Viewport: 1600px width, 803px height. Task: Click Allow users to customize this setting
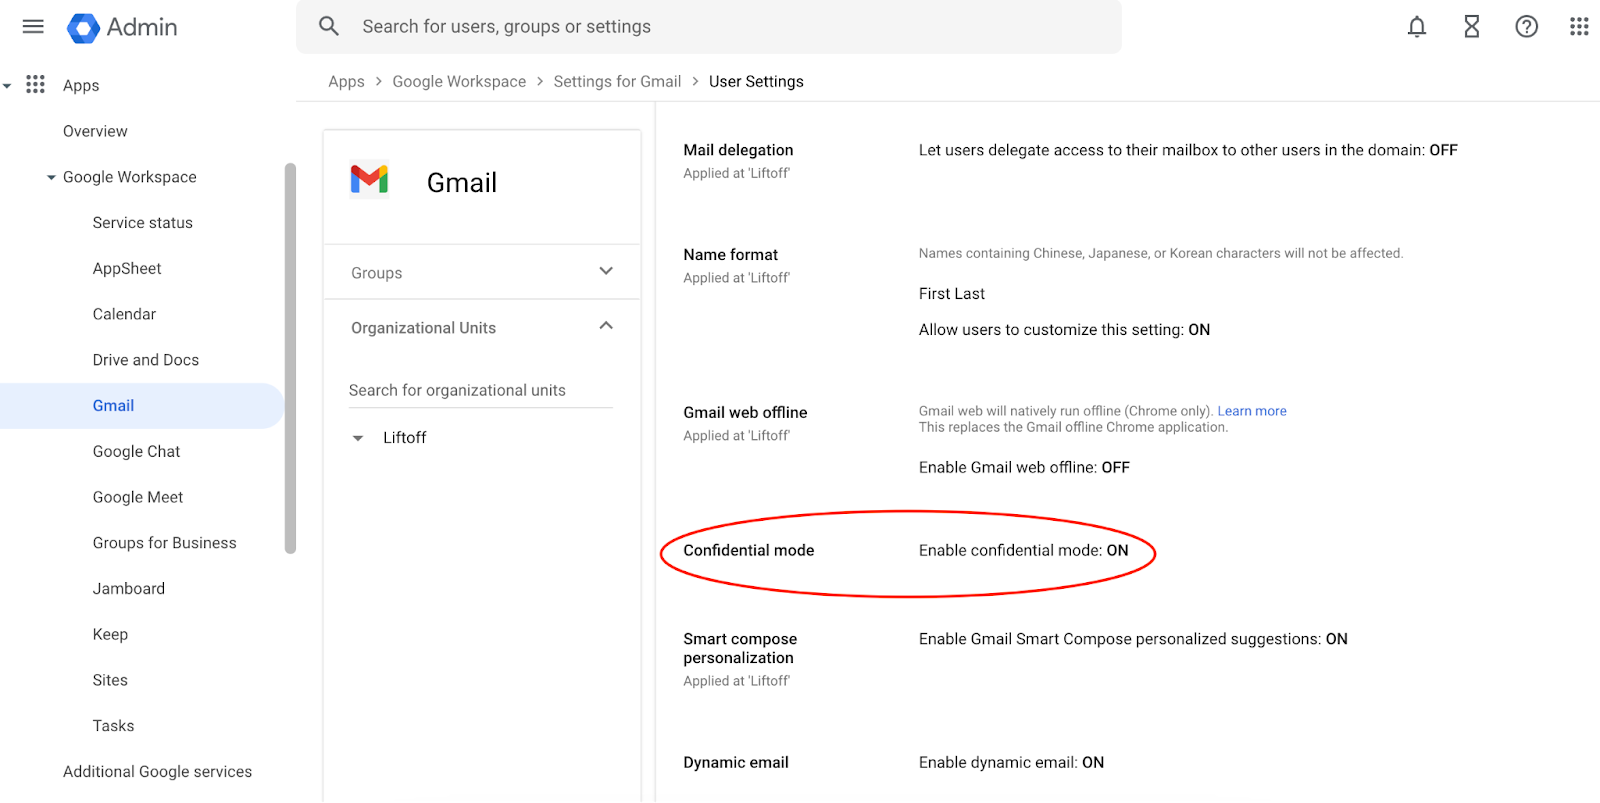pyautogui.click(x=1064, y=330)
